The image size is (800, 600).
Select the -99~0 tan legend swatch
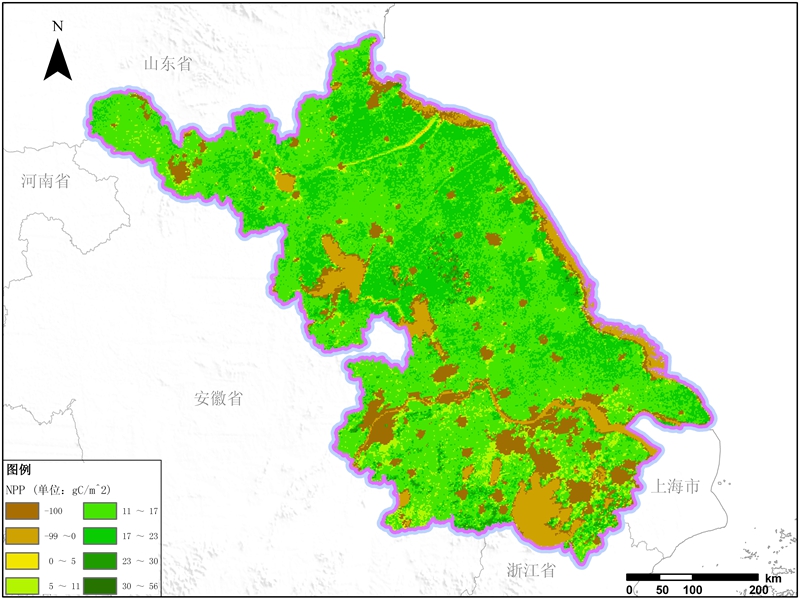coord(22,536)
